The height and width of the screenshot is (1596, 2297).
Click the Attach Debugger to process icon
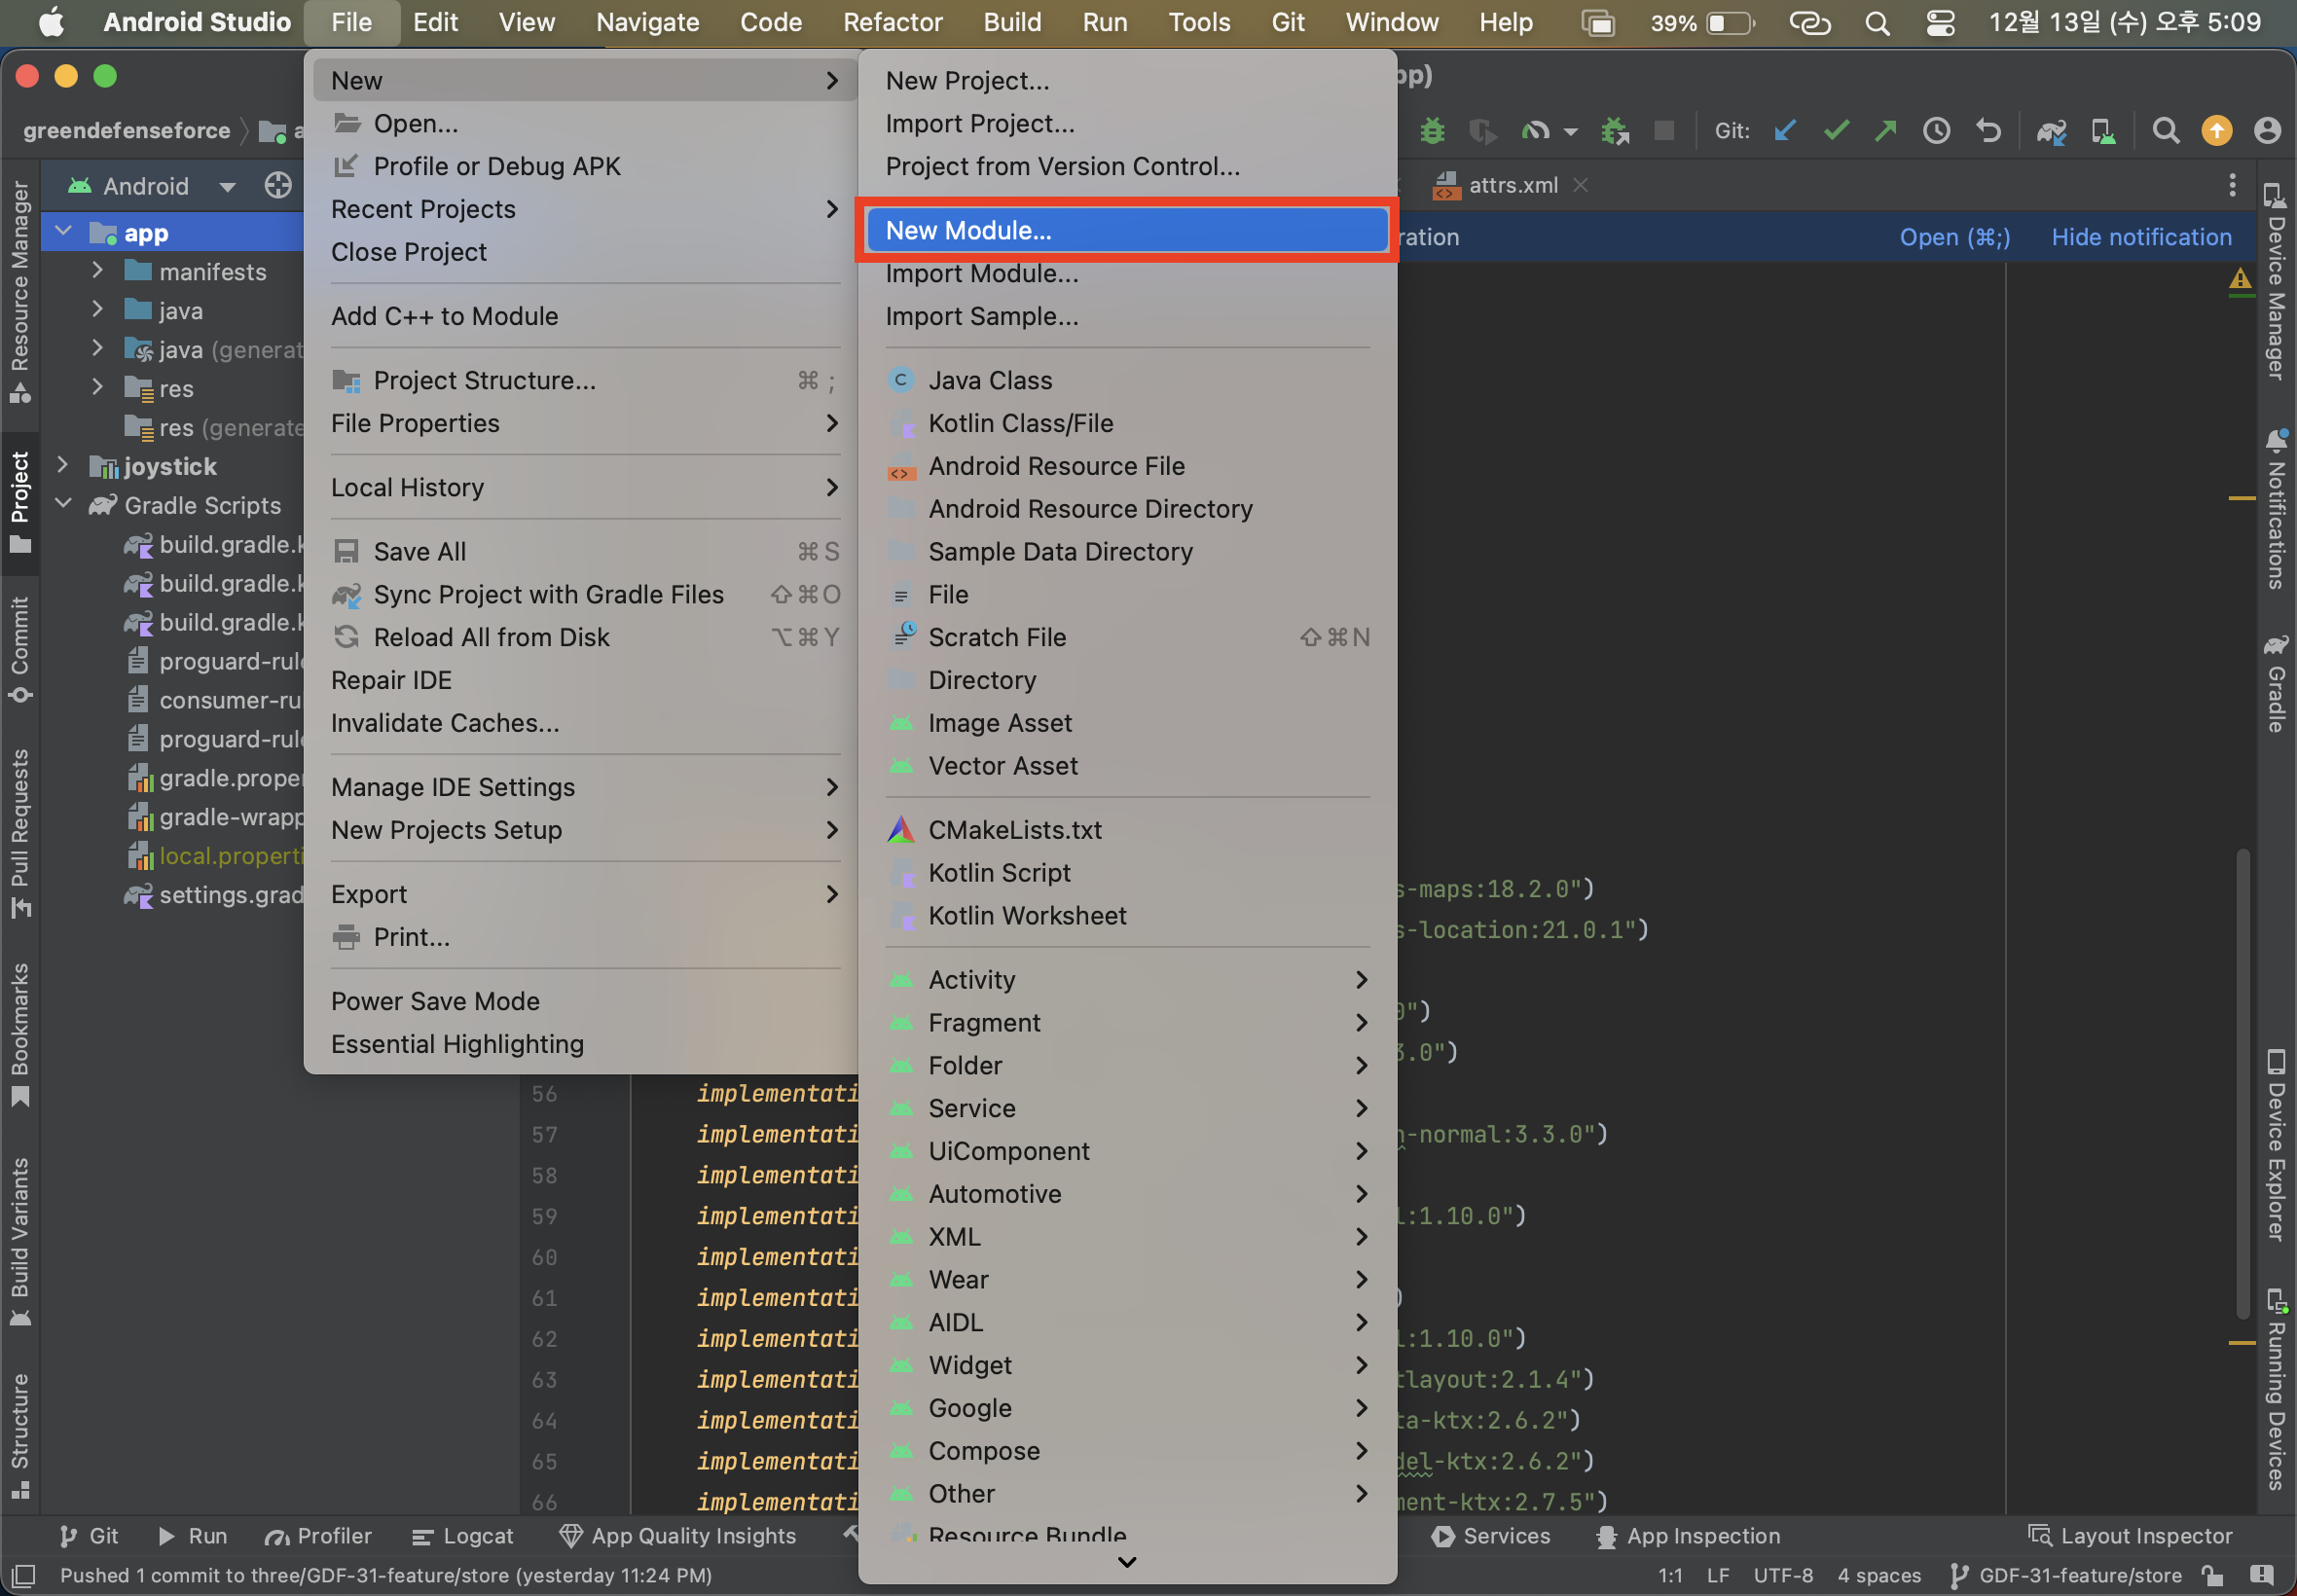tap(1614, 131)
